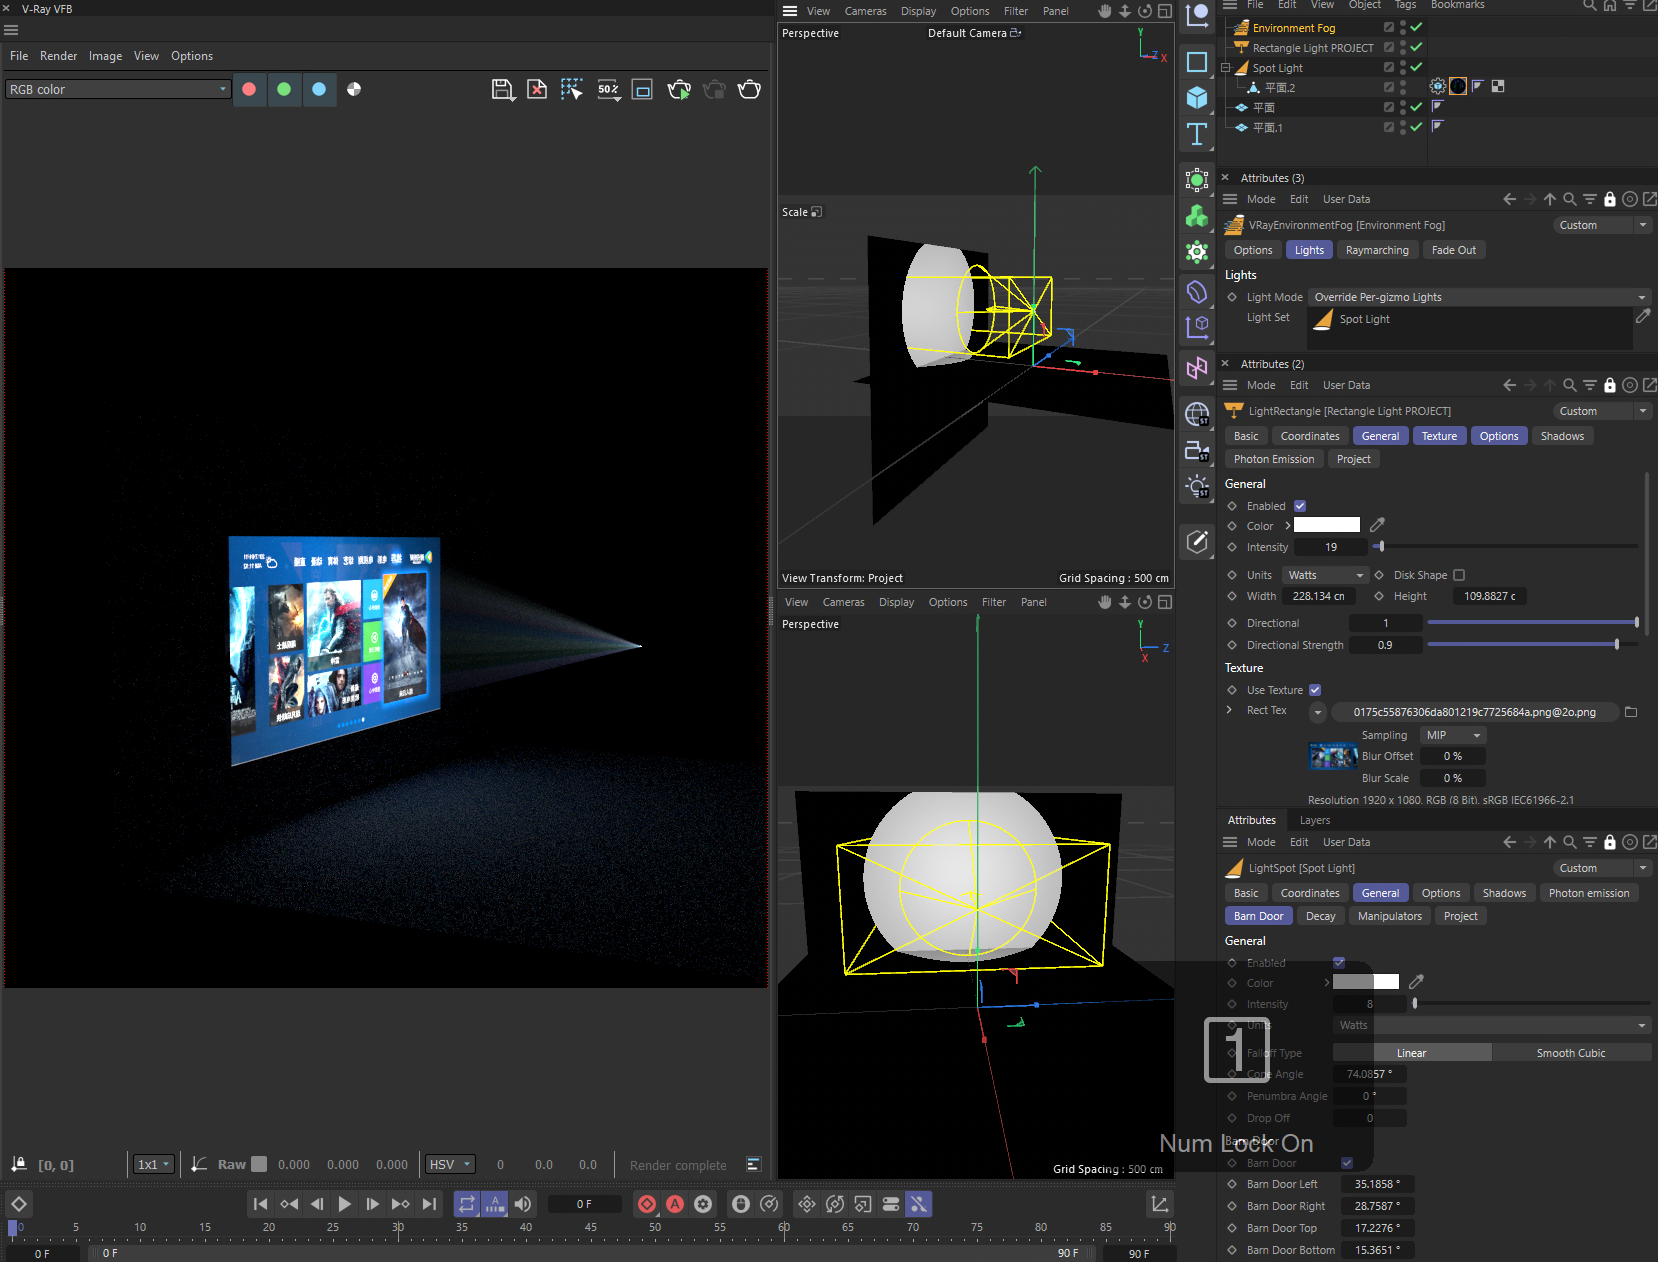
Task: Open the Shadows tab of Rectangle Light
Action: (x=1562, y=436)
